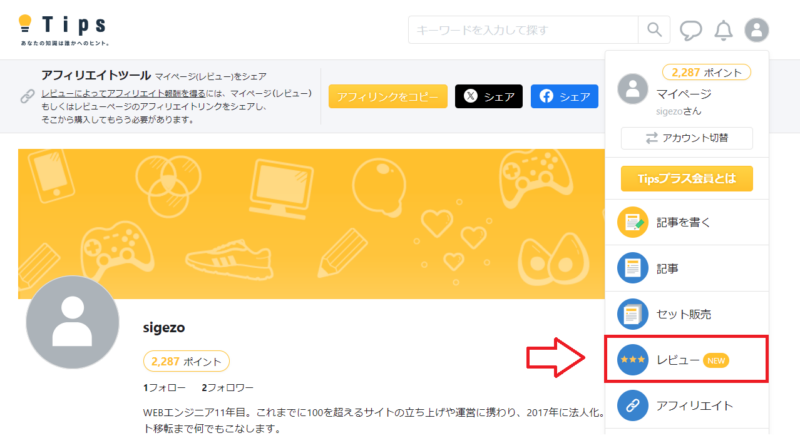Click the keyword search input field
The height and width of the screenshot is (448, 800).
point(523,30)
